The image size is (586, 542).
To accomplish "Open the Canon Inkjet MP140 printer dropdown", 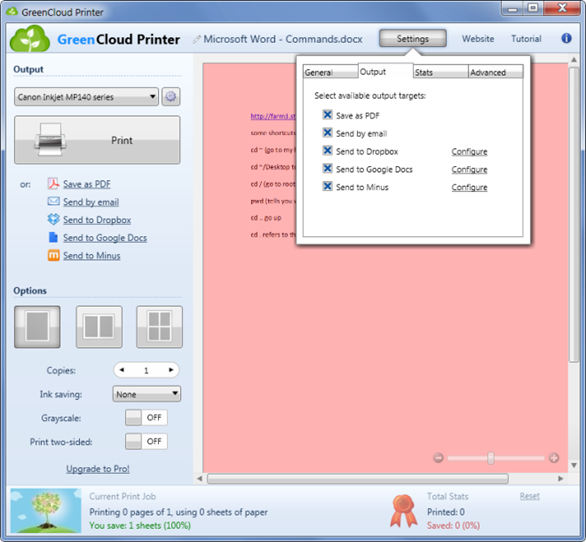I will [86, 97].
